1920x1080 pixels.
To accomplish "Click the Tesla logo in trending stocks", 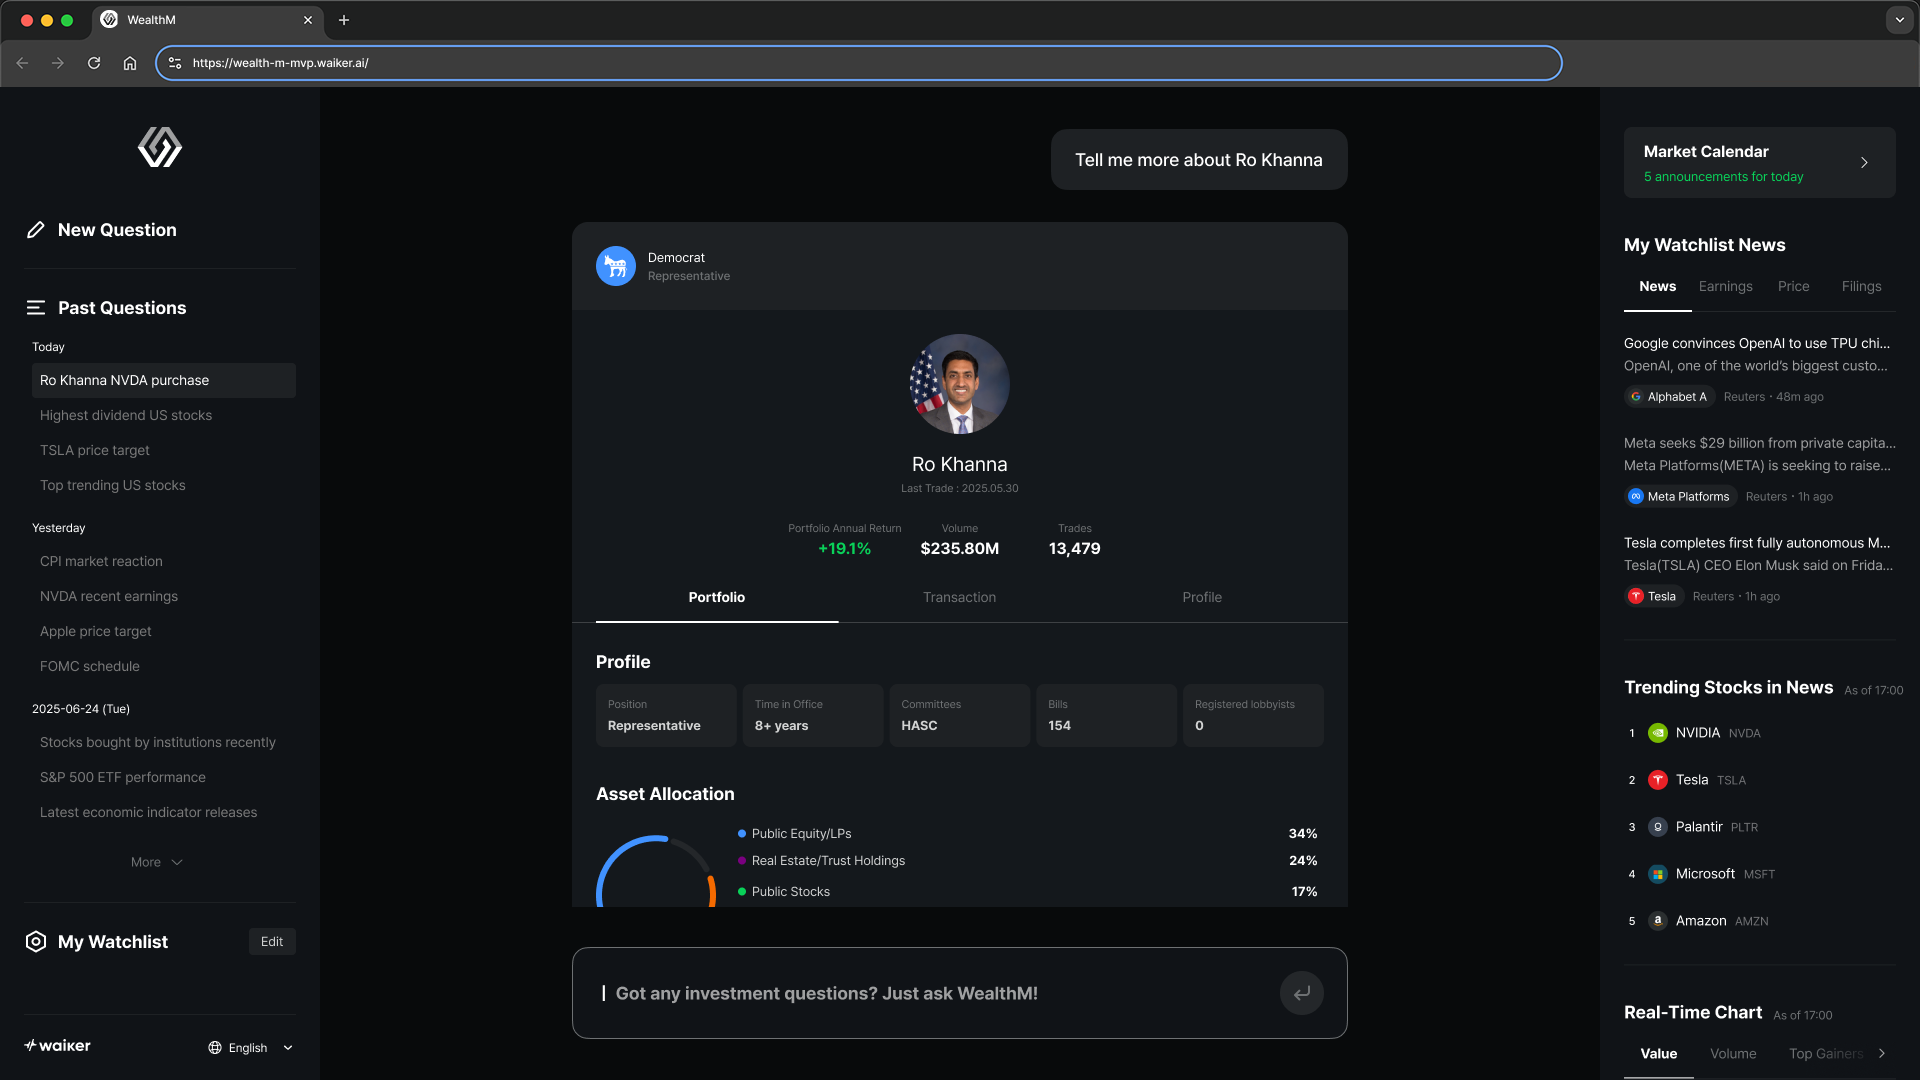I will (x=1658, y=780).
